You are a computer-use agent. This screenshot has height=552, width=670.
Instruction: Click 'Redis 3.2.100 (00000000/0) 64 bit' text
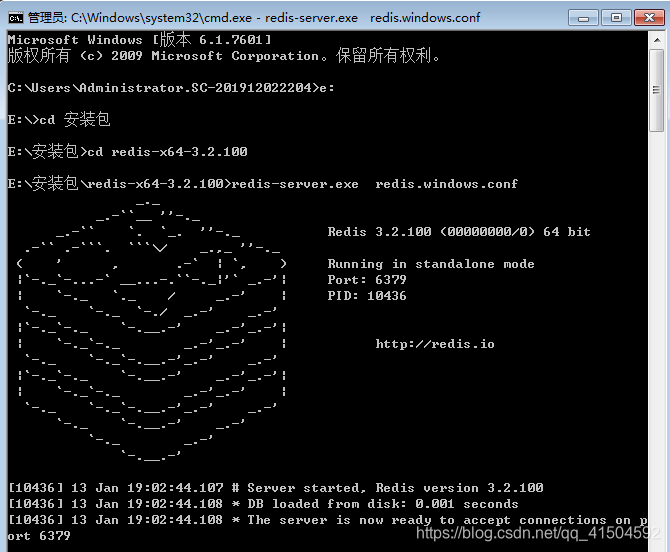(x=459, y=232)
